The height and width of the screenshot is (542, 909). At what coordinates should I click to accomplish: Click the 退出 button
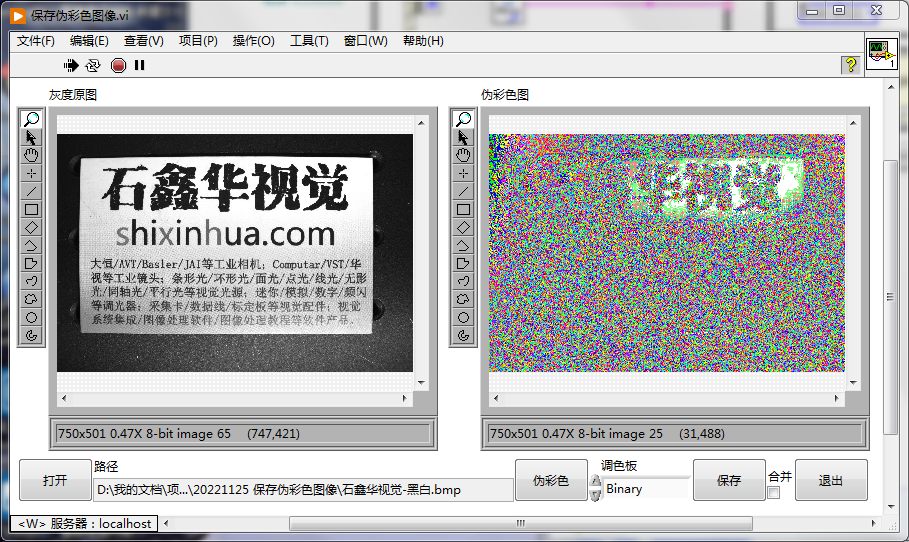point(831,480)
